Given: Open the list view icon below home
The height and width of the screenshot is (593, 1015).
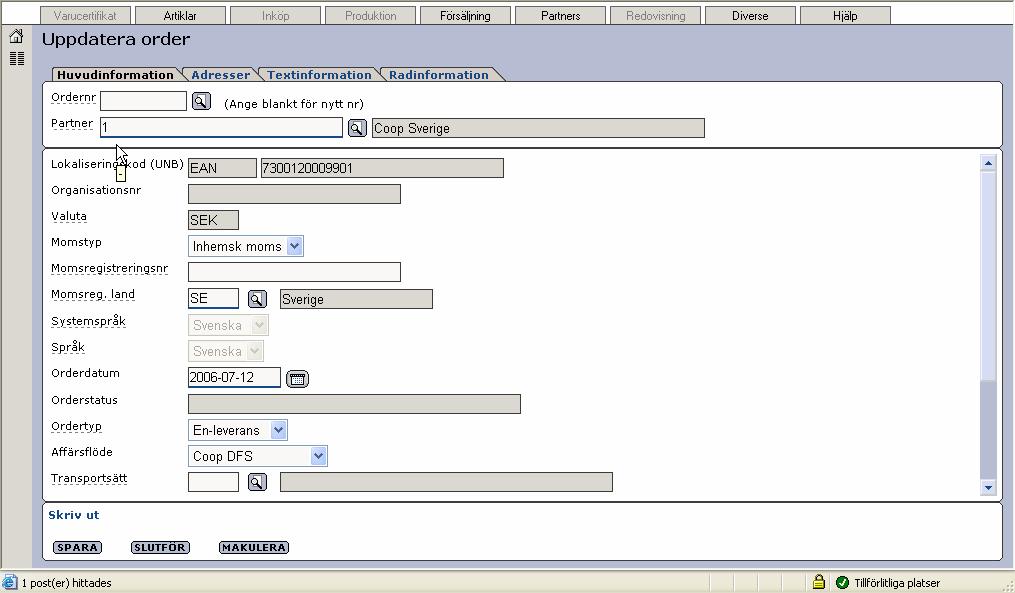Looking at the screenshot, I should coord(17,58).
